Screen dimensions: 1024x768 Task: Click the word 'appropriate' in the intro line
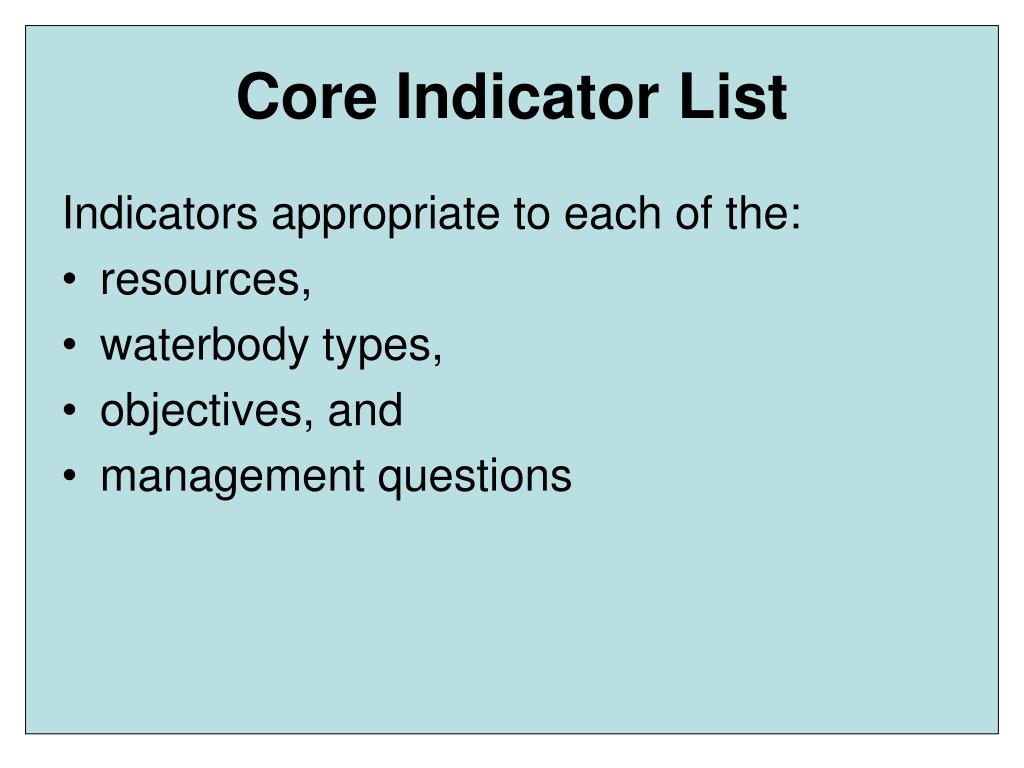point(385,216)
